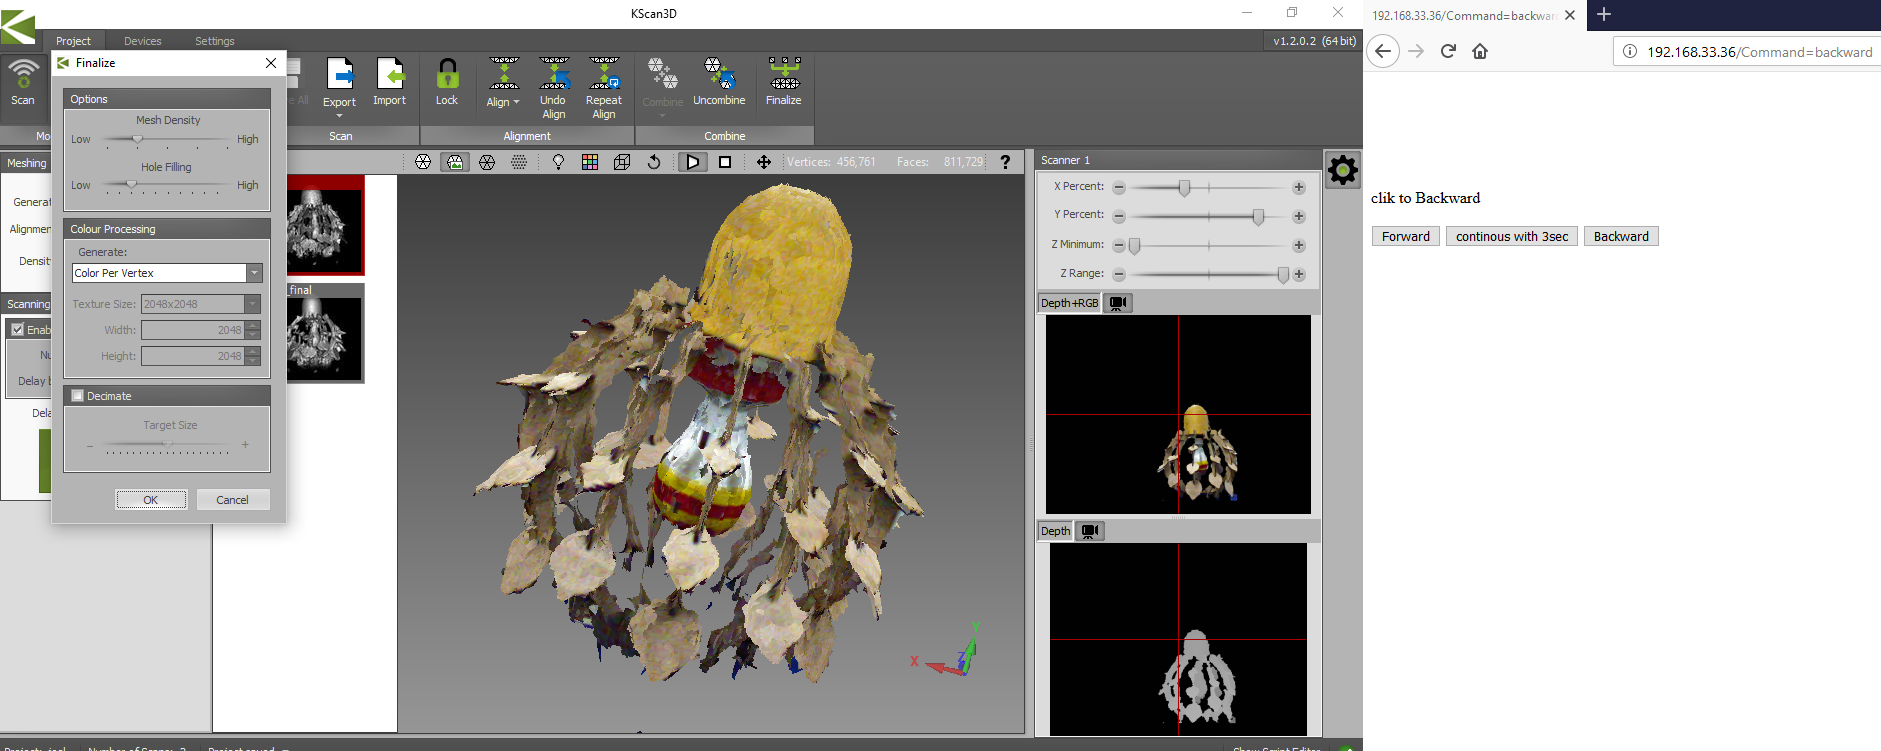
Task: Expand the Export dropdown menu
Action: tap(339, 115)
